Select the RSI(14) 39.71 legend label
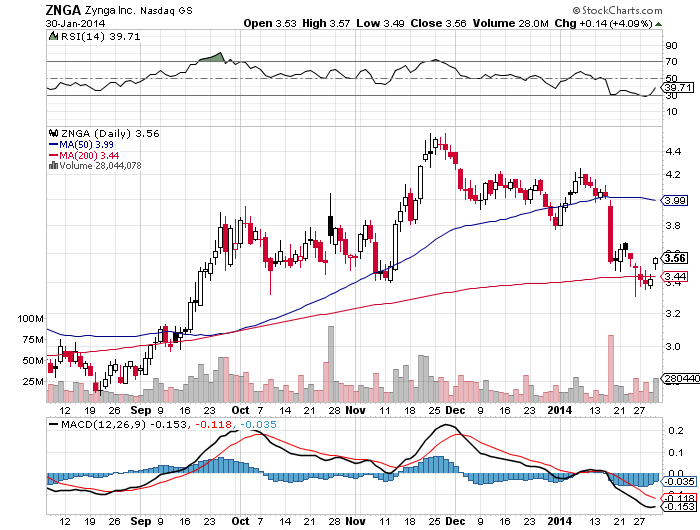700x530 pixels. 100,36
